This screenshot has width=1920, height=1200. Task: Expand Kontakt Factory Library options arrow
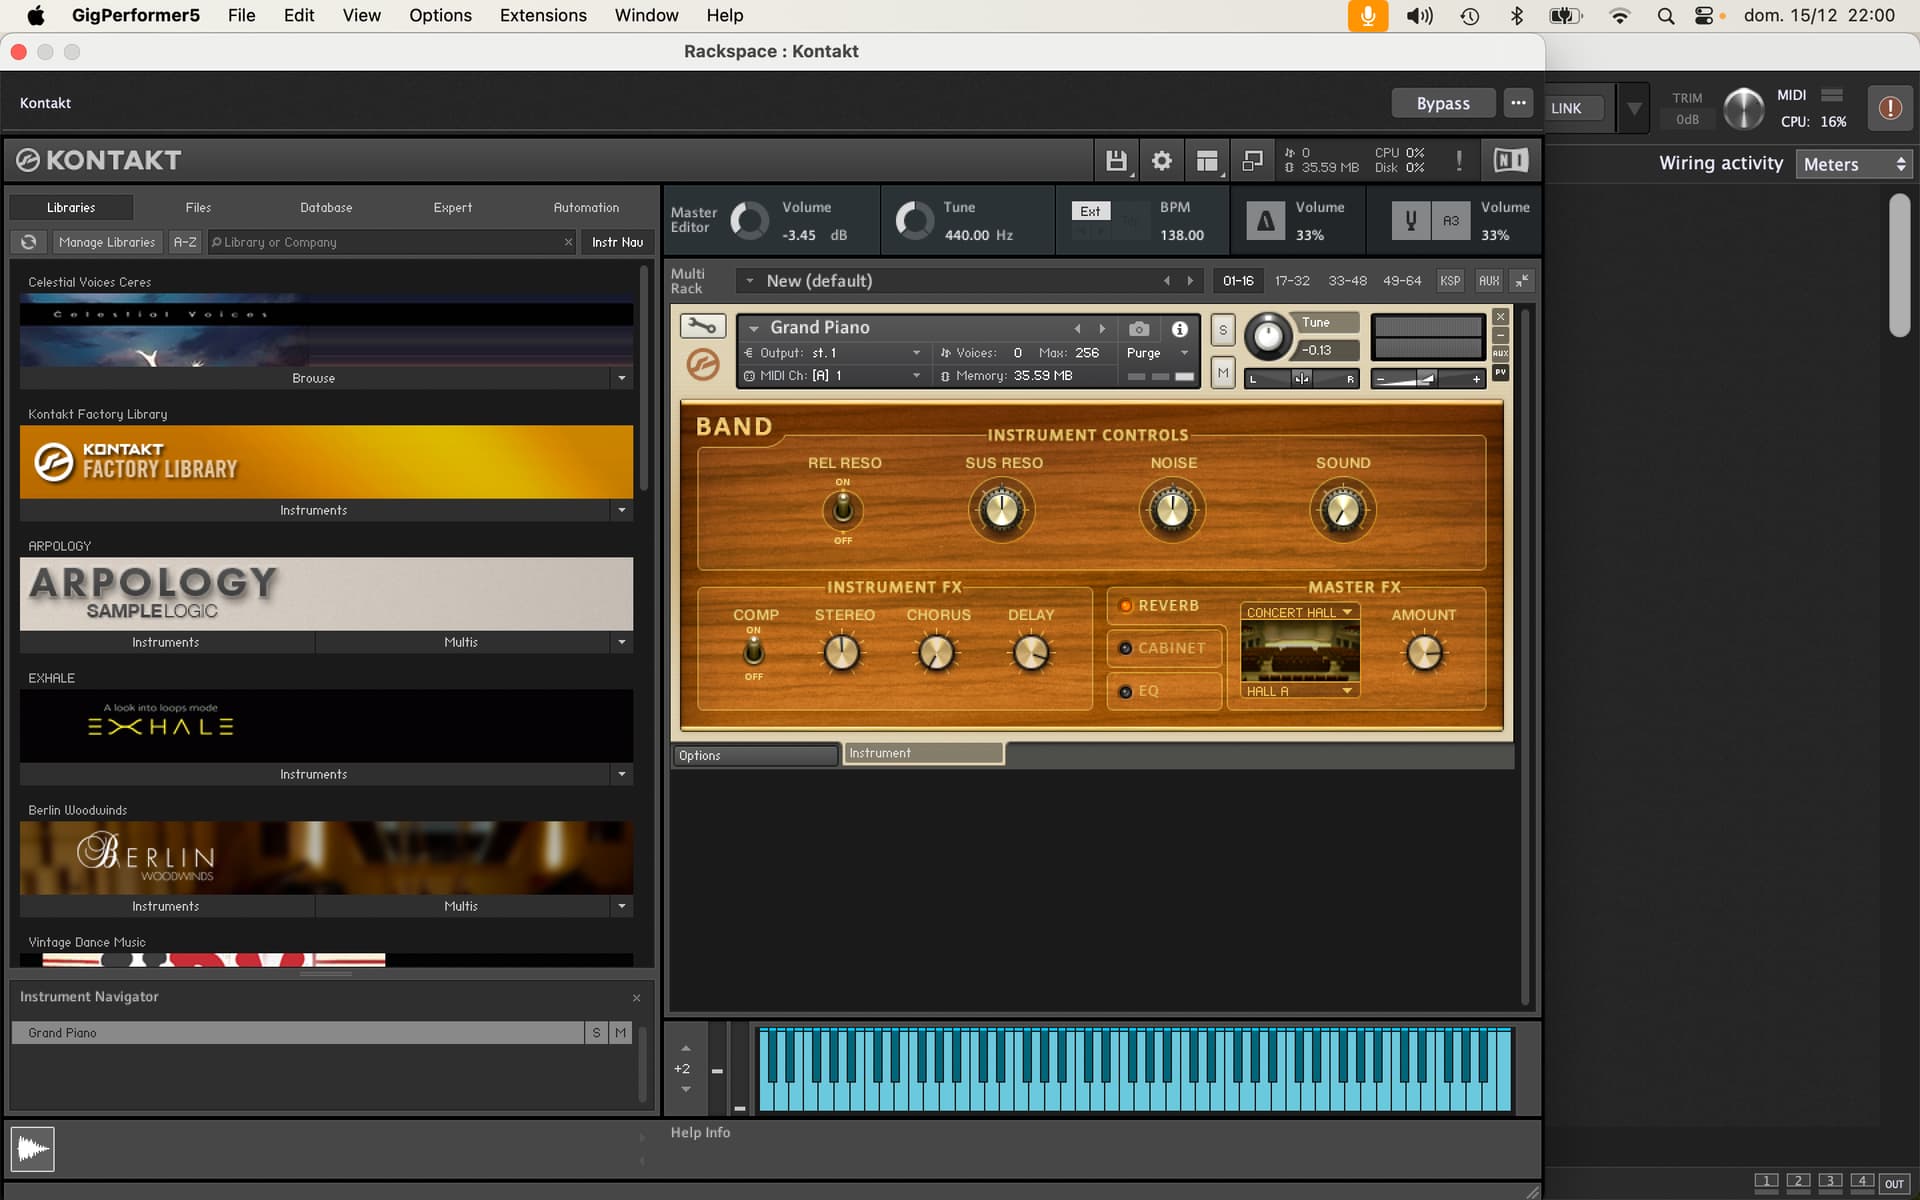point(622,510)
